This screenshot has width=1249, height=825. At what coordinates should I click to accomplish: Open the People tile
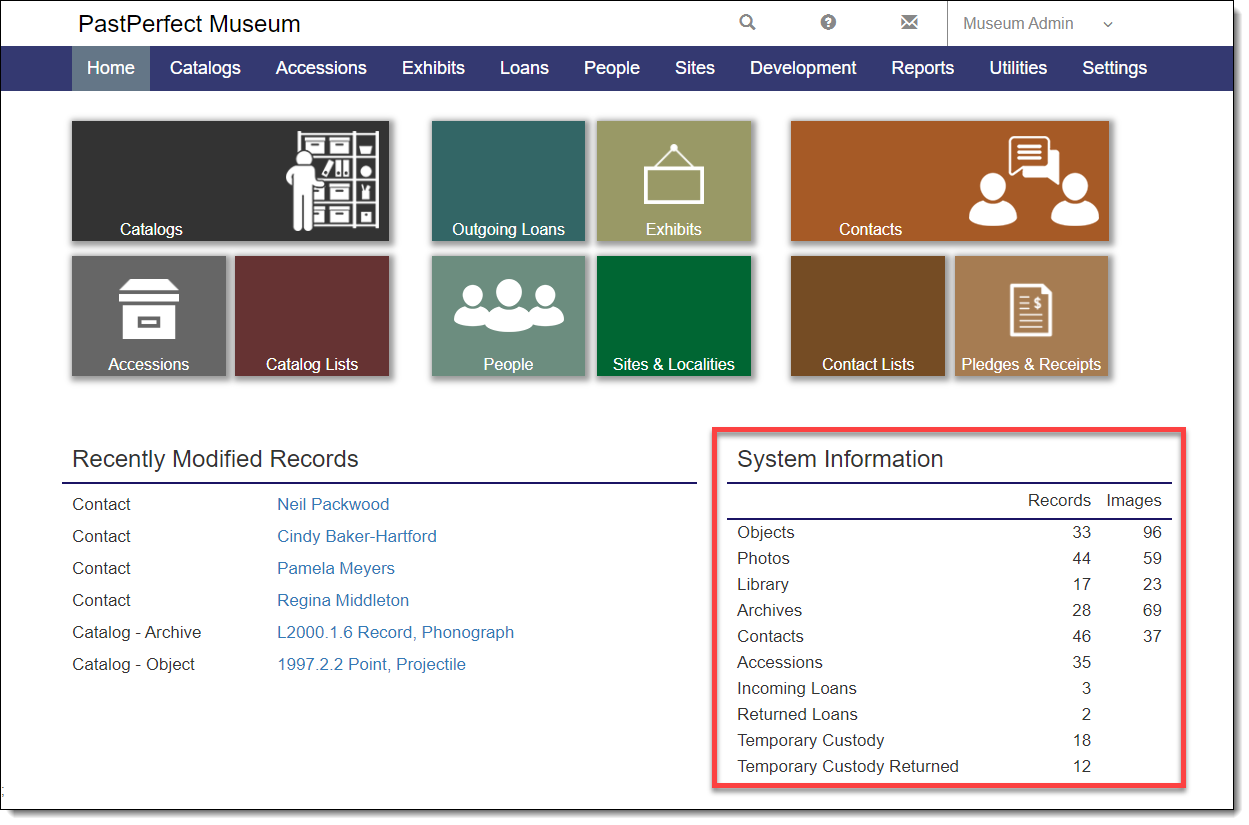coord(508,316)
